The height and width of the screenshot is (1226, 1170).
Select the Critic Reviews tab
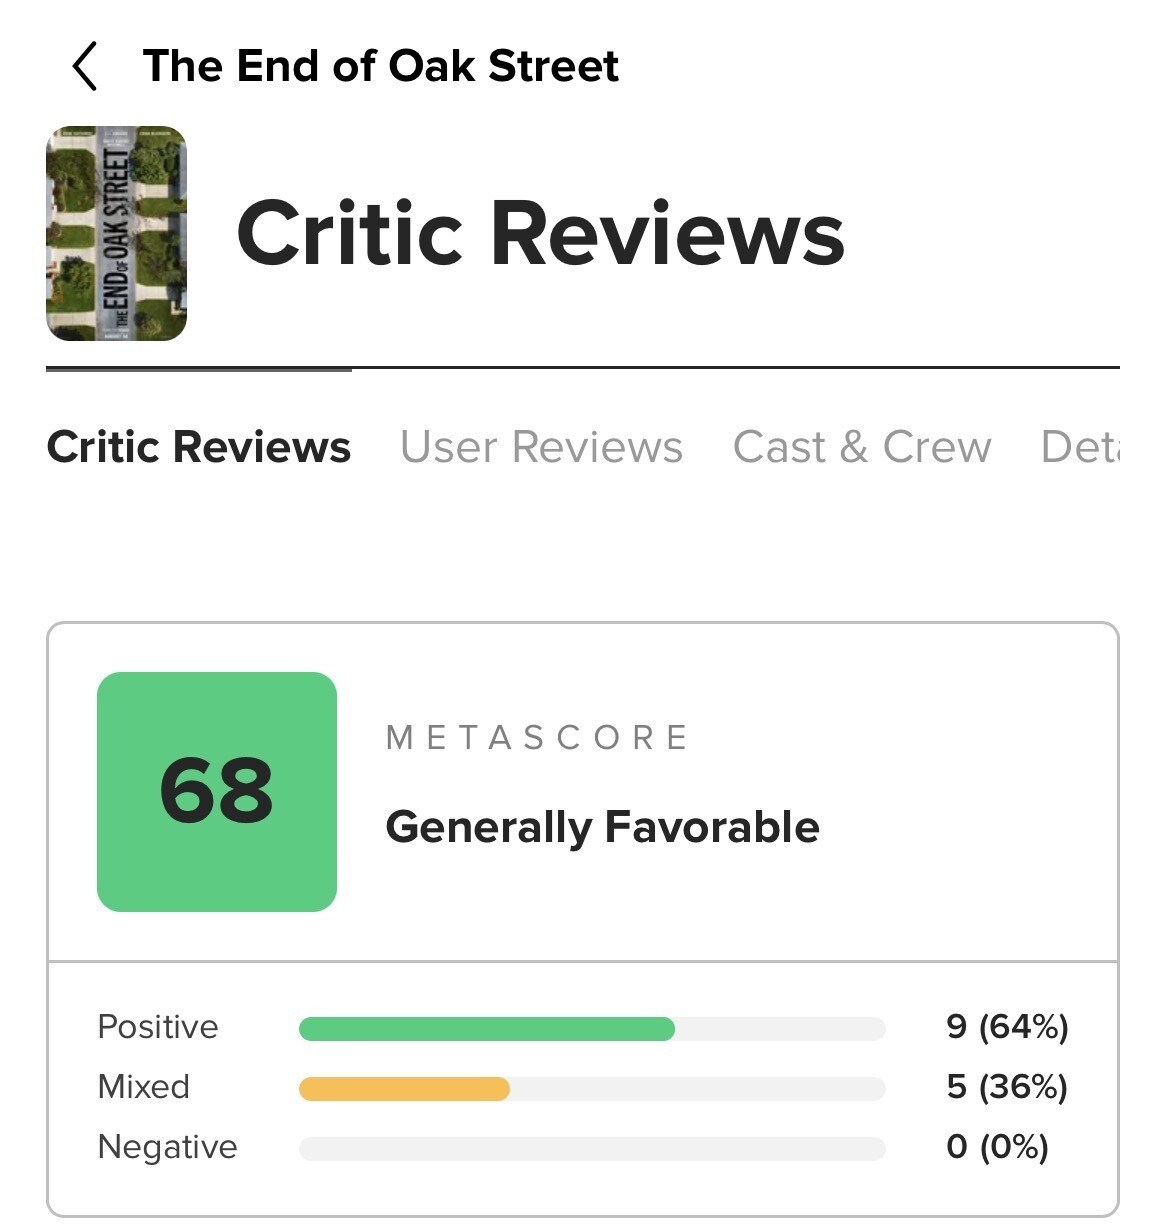pos(199,446)
